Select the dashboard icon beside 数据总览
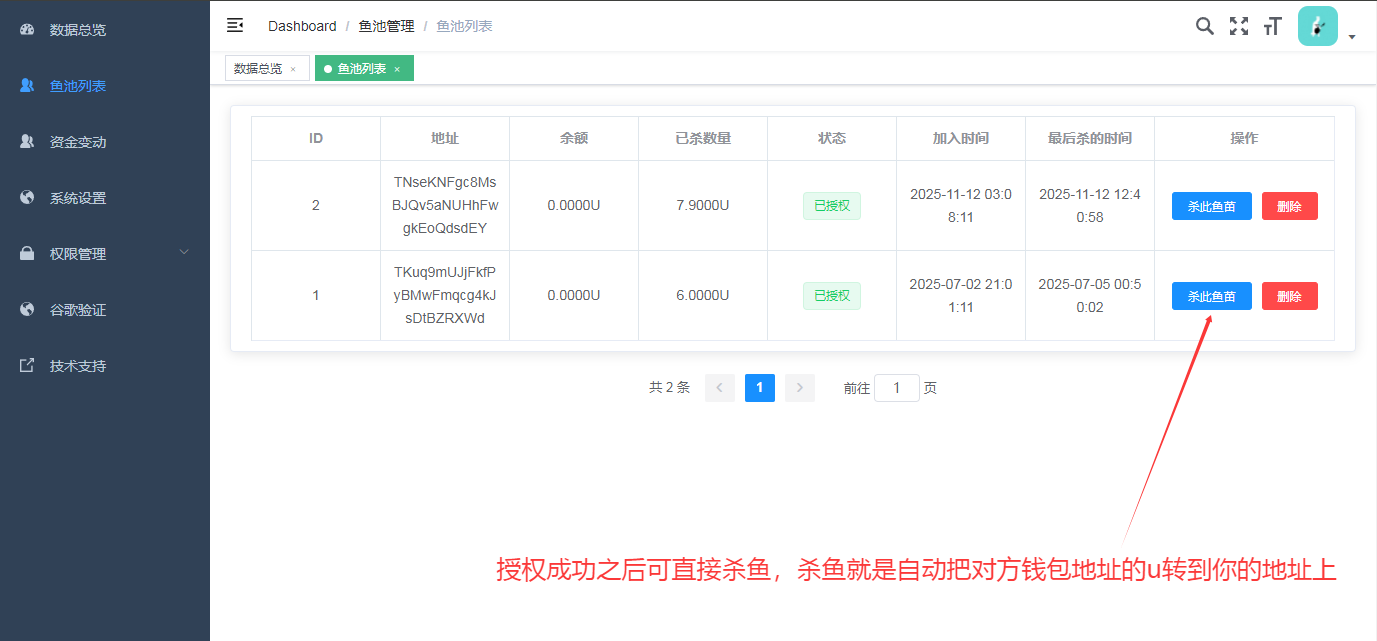 [x=26, y=29]
